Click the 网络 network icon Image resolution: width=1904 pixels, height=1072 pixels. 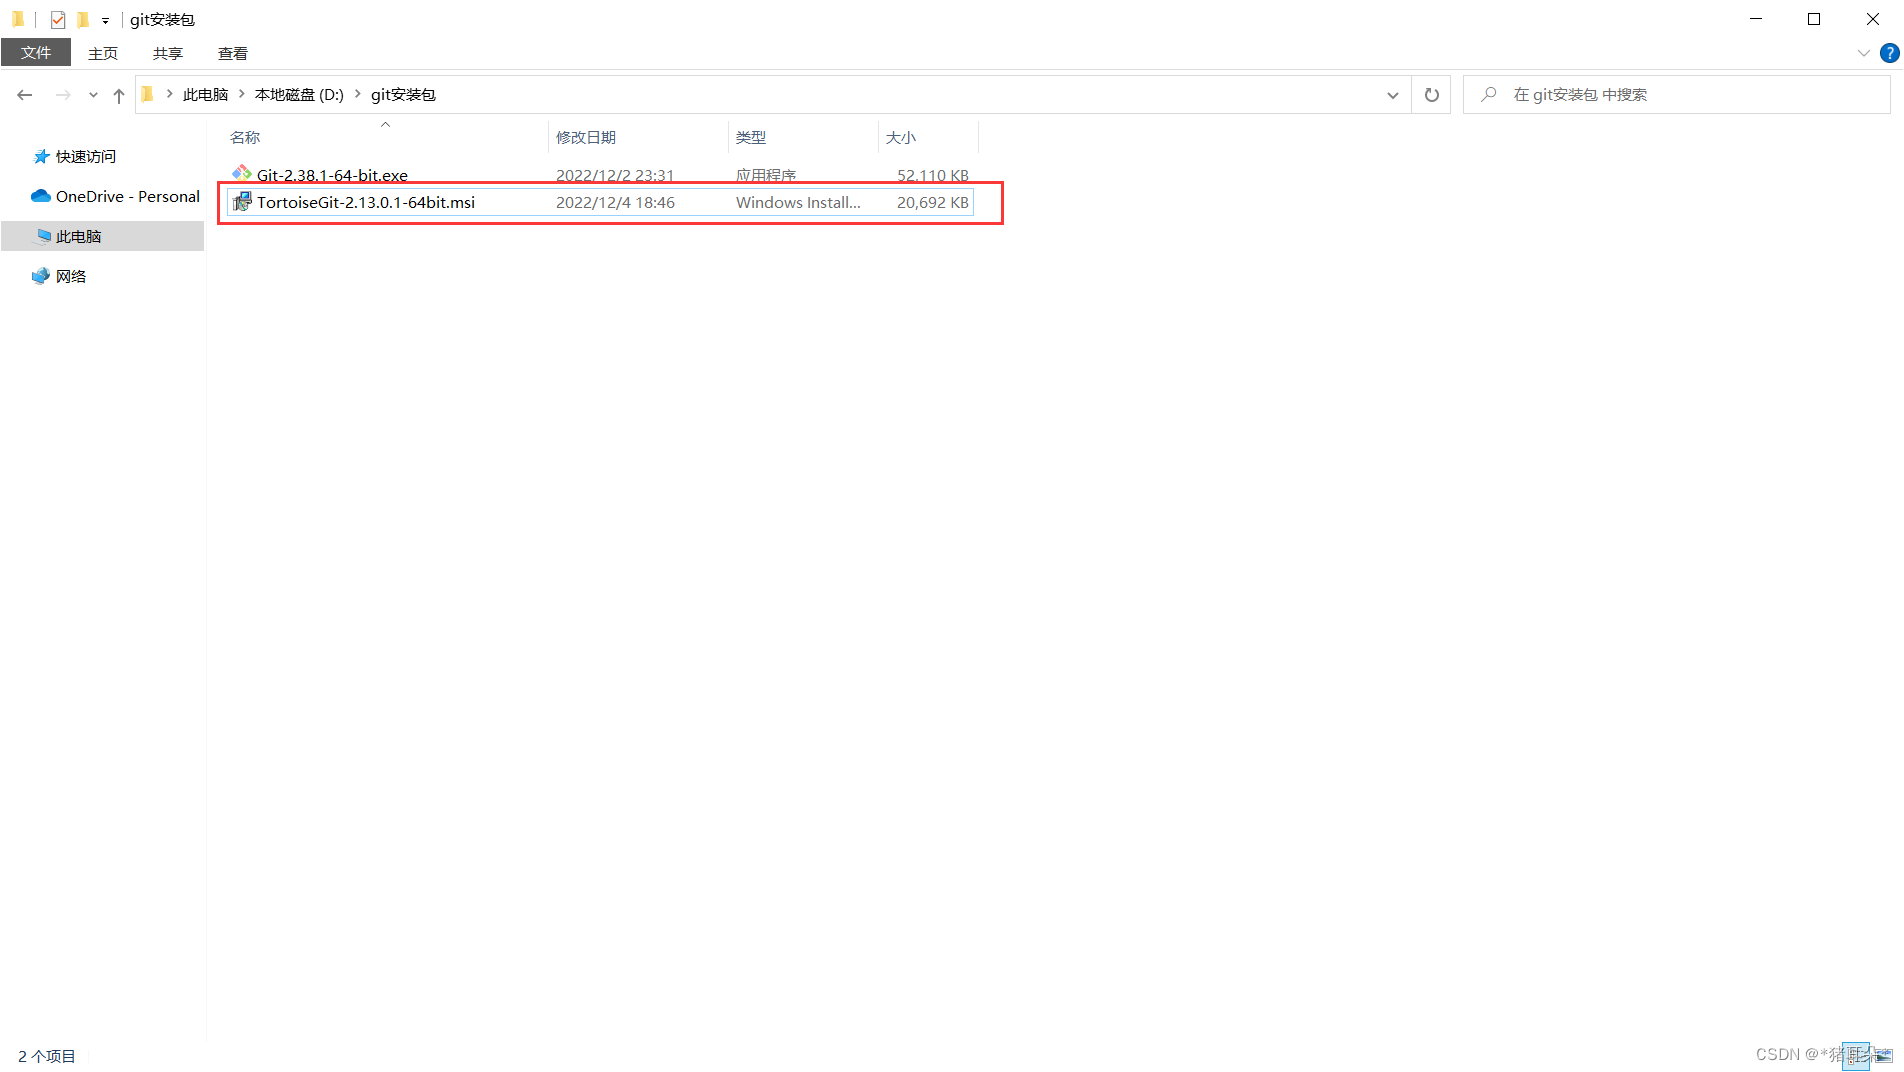[41, 276]
